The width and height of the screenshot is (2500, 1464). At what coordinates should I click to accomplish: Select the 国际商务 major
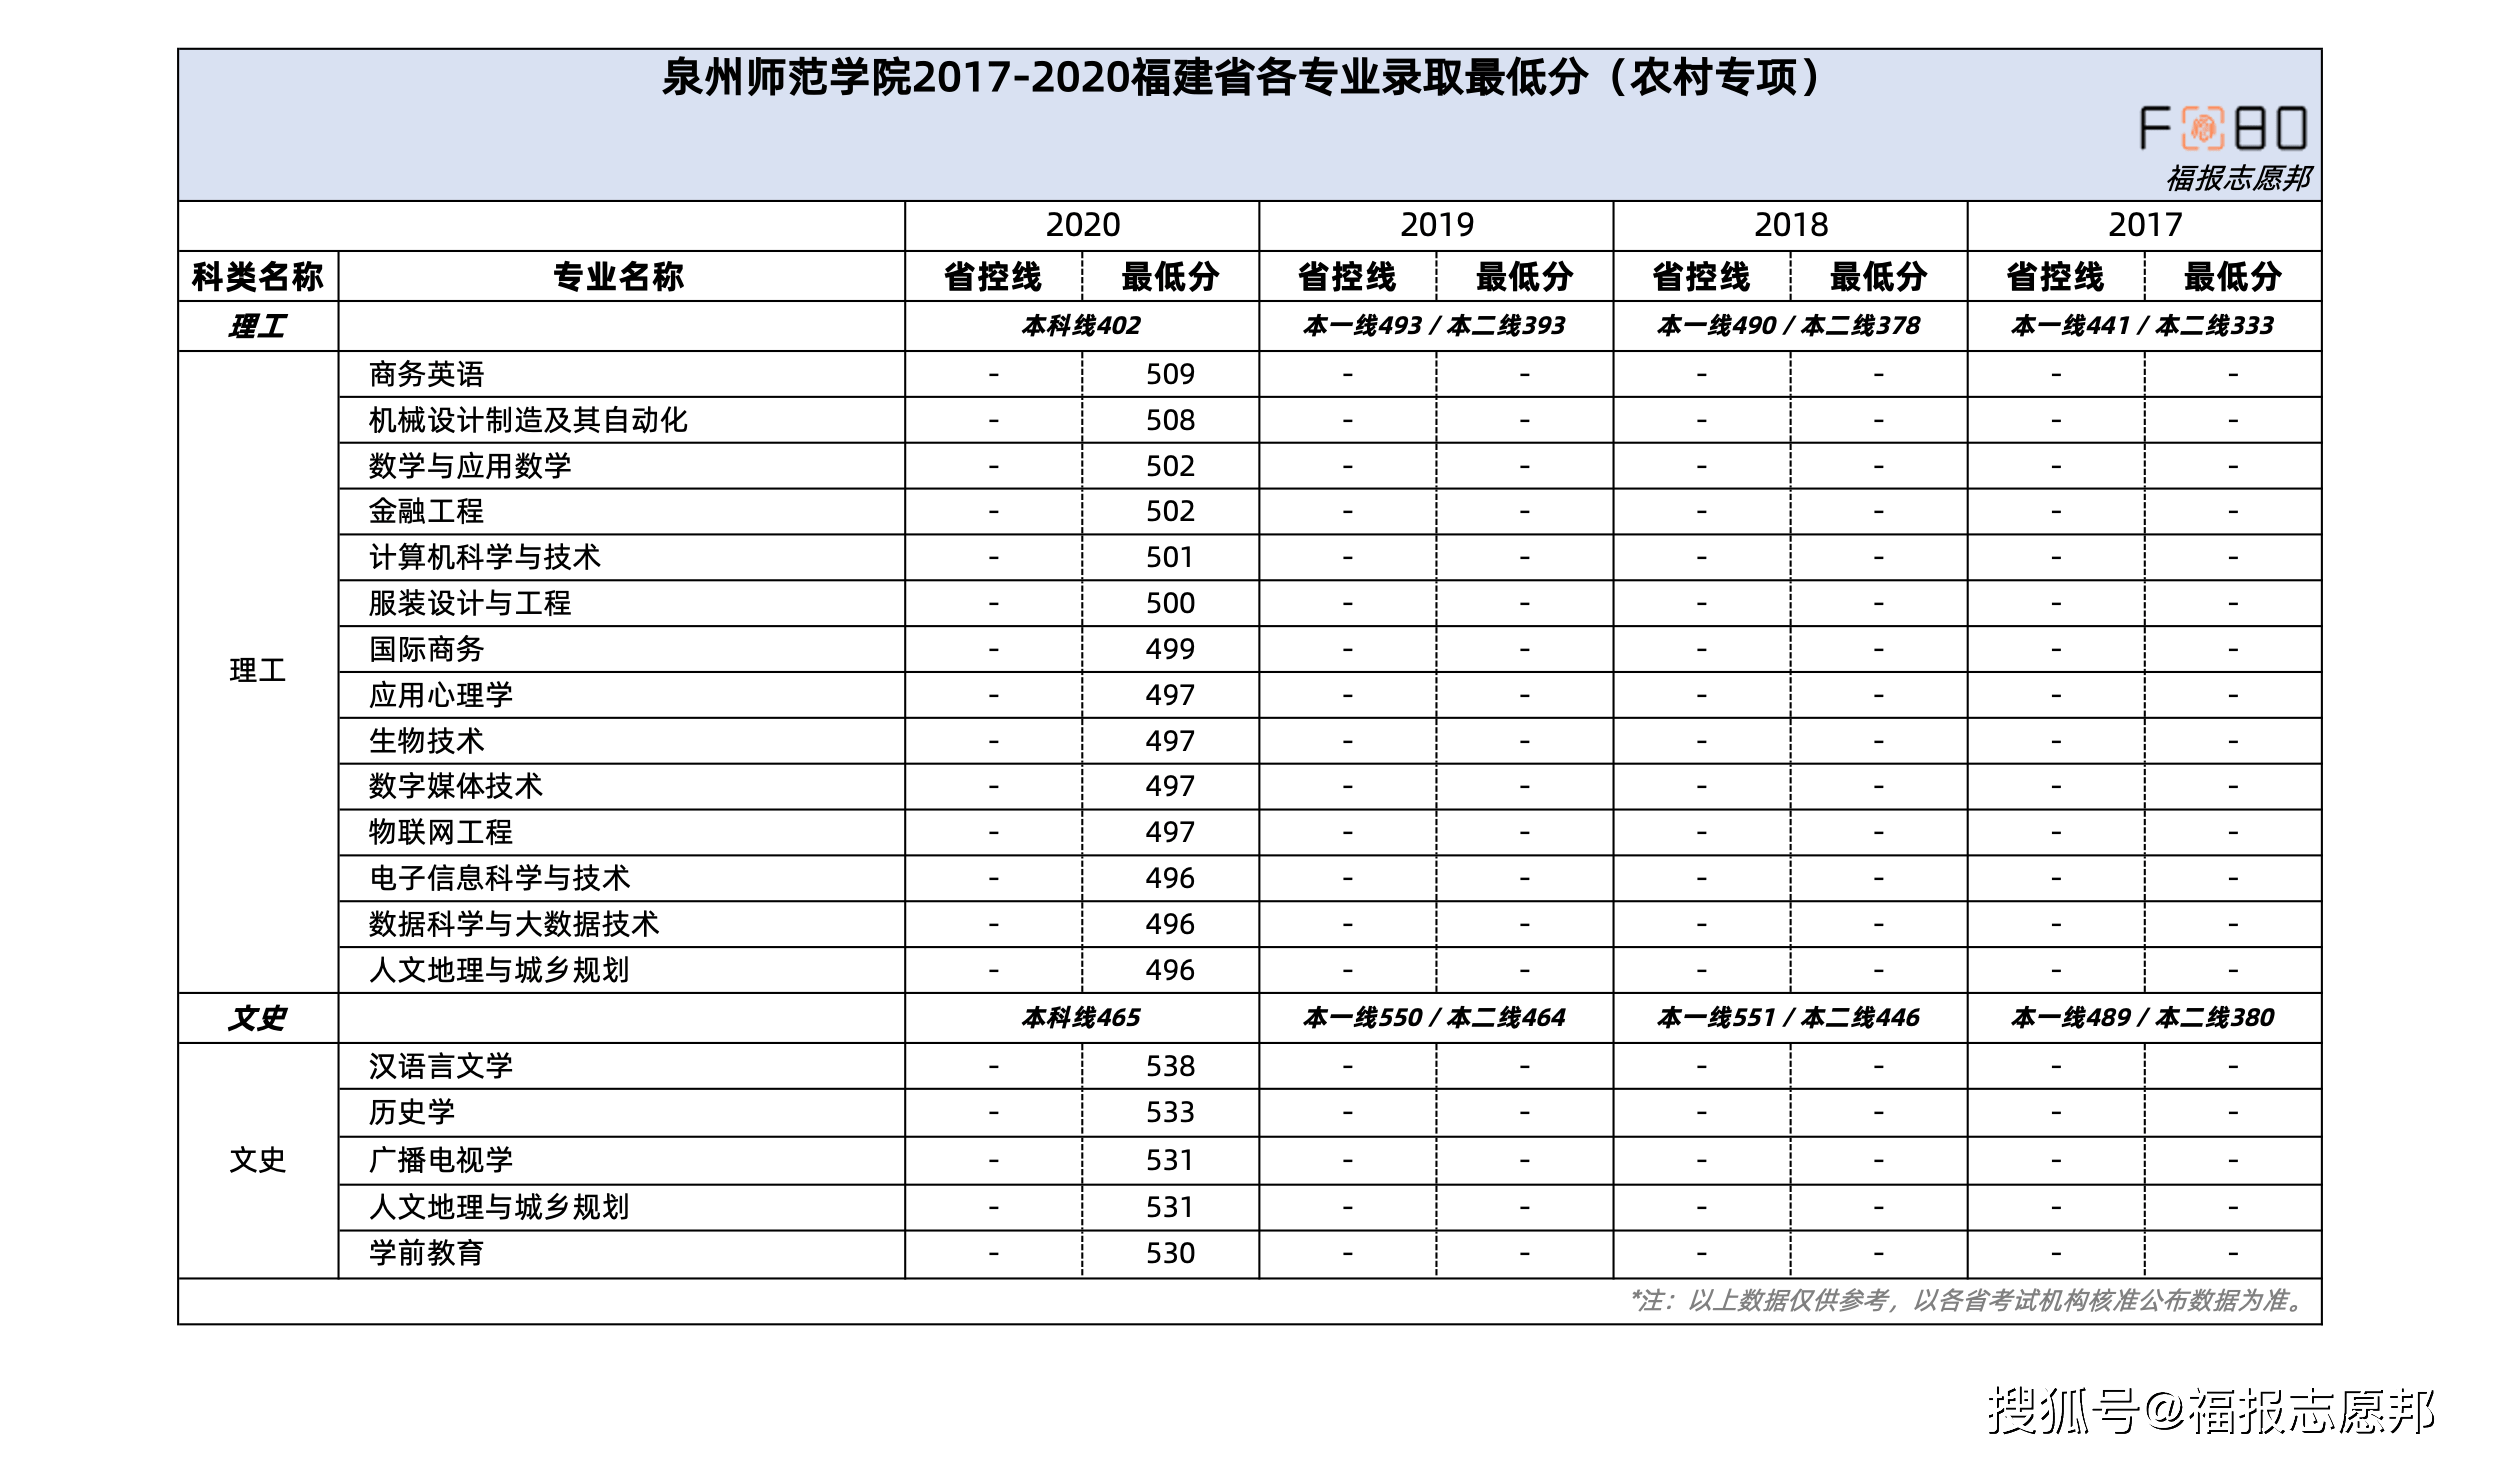click(426, 649)
